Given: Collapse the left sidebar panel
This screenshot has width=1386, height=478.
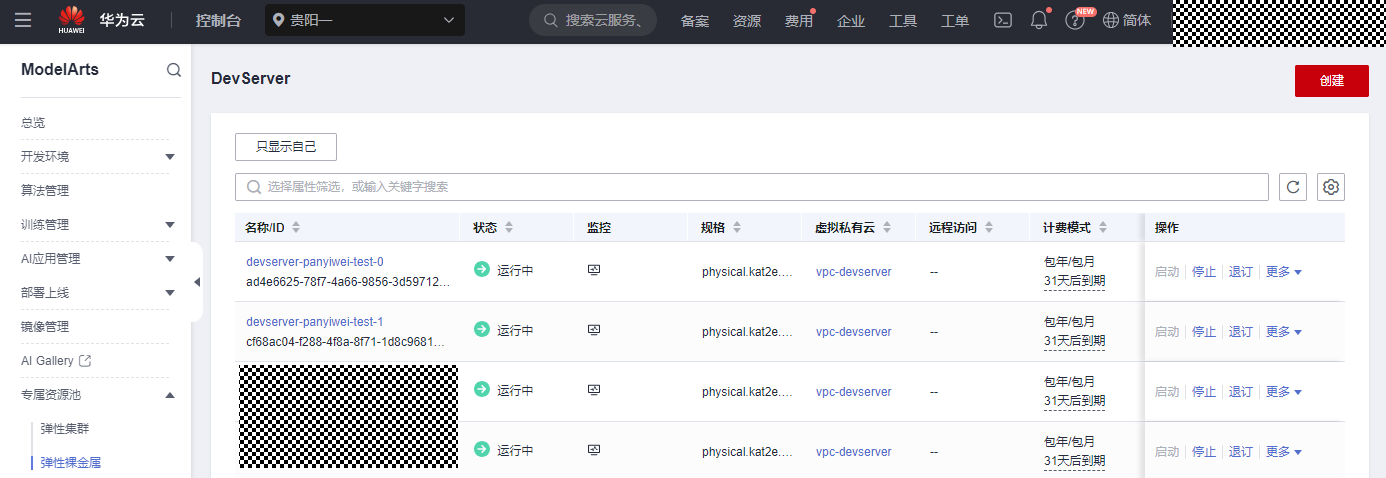Looking at the screenshot, I should tap(197, 282).
